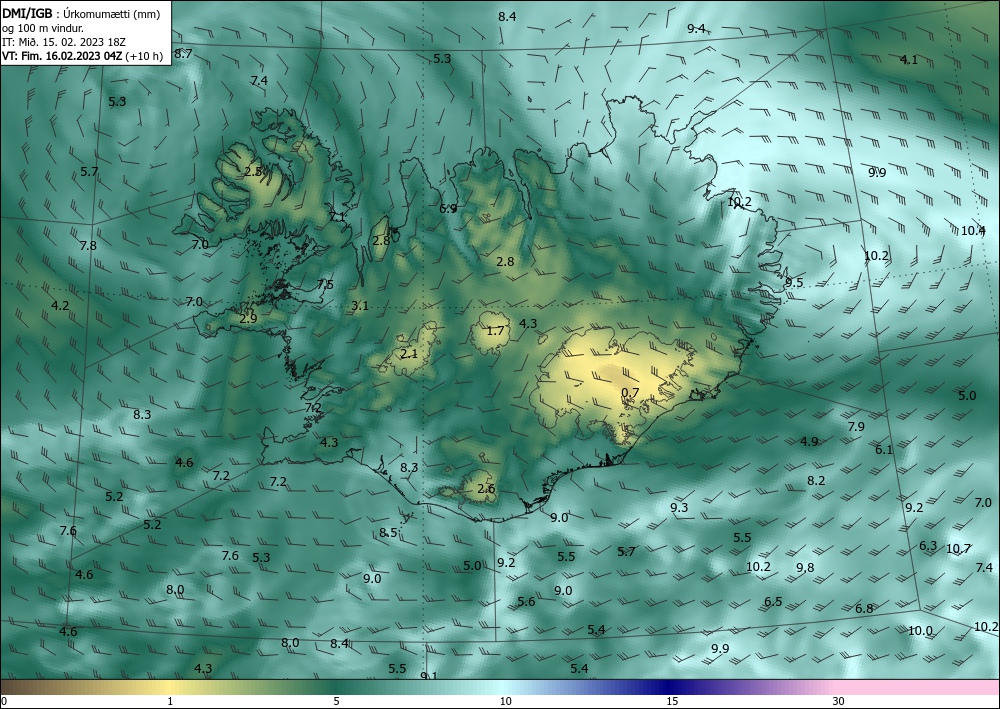Click the 10.0 value on the map
Viewport: 1000px width, 709px height.
coord(920,631)
